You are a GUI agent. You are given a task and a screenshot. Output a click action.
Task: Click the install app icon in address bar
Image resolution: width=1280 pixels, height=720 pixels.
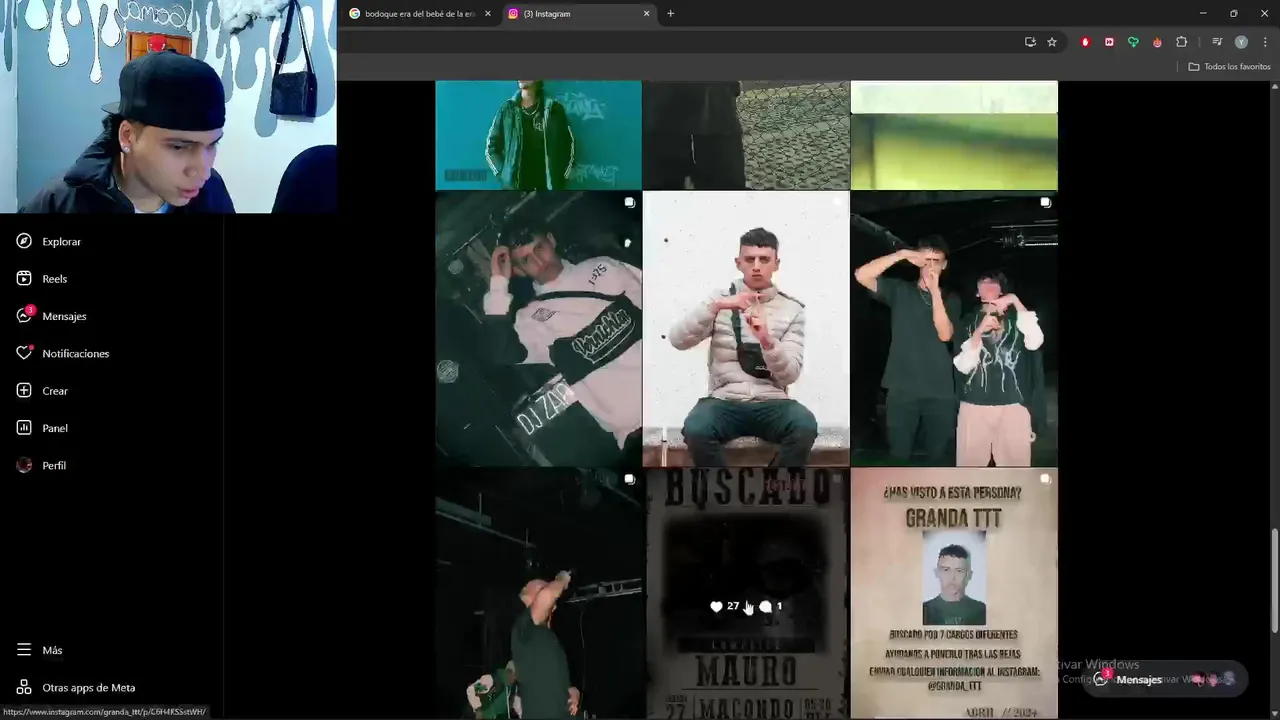pos(1030,42)
